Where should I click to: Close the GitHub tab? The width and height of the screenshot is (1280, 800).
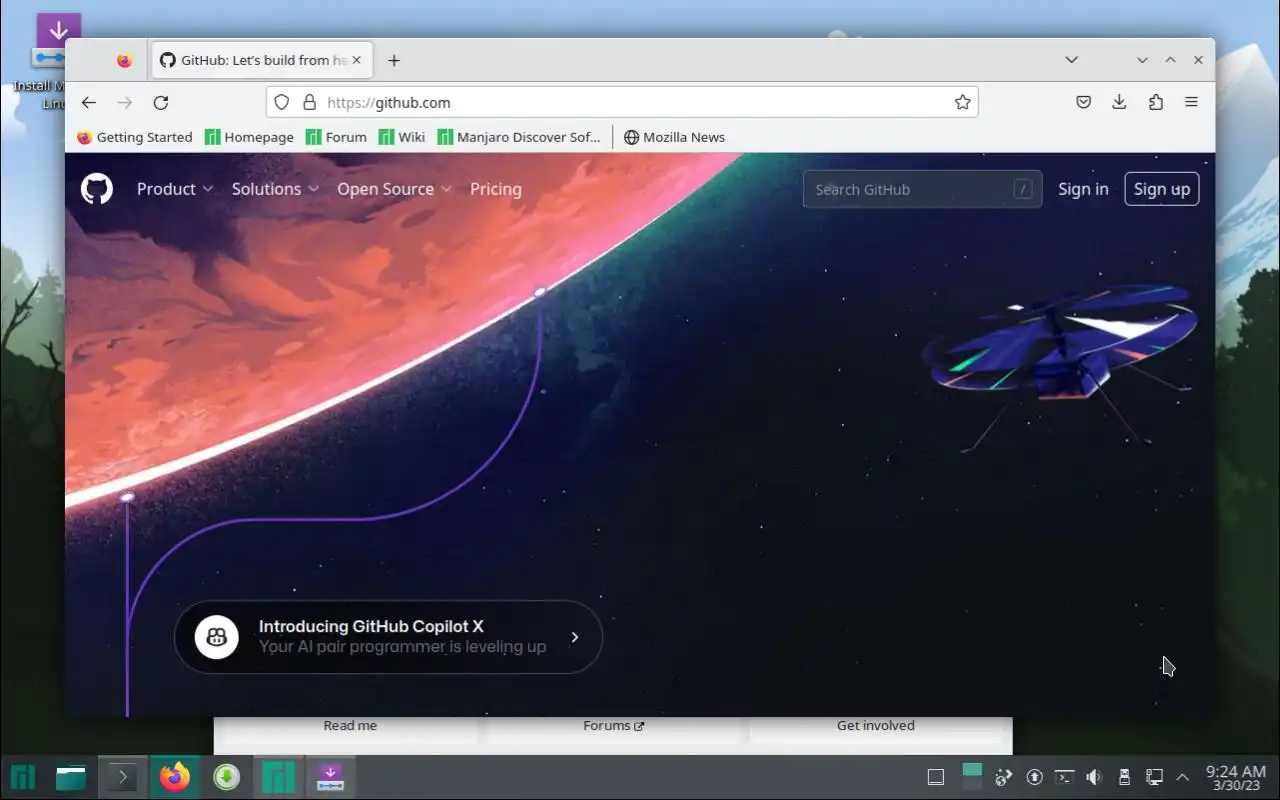356,60
